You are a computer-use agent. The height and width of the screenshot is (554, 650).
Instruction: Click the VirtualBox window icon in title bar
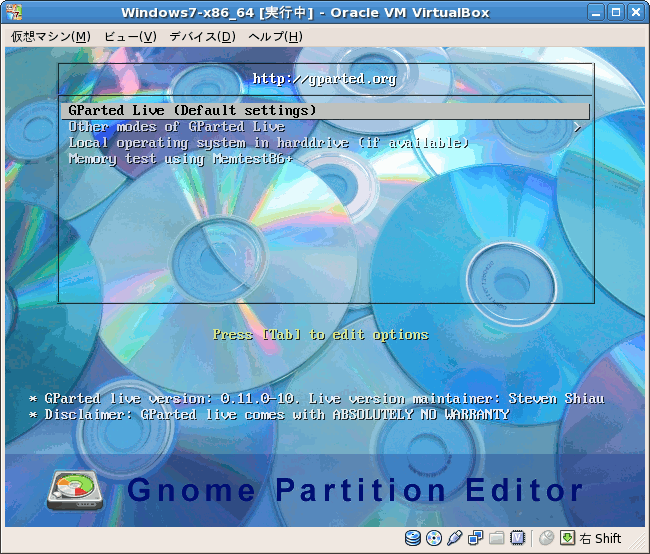pyautogui.click(x=13, y=13)
